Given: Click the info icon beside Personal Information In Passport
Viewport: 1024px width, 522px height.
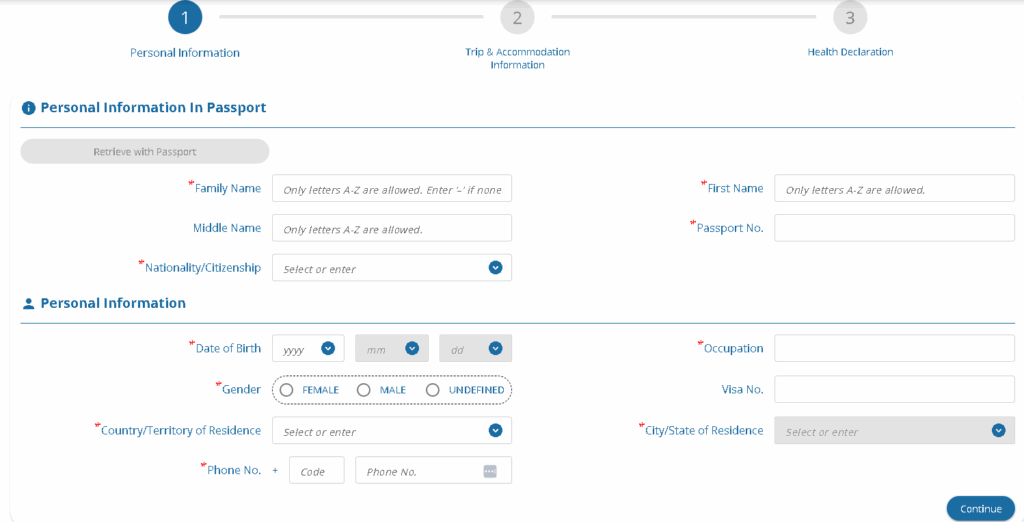Looking at the screenshot, I should 28,108.
